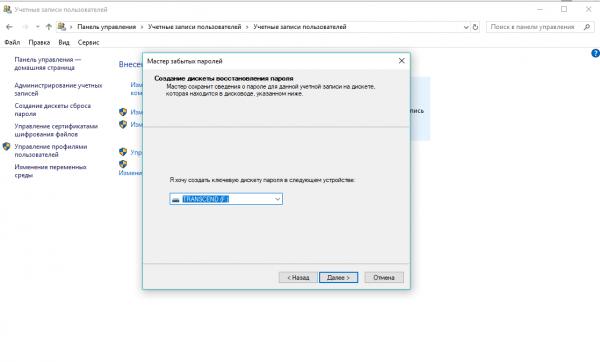The width and height of the screenshot is (600, 362).
Task: Open Создание дискеты сброса пароля link
Action: click(52, 110)
